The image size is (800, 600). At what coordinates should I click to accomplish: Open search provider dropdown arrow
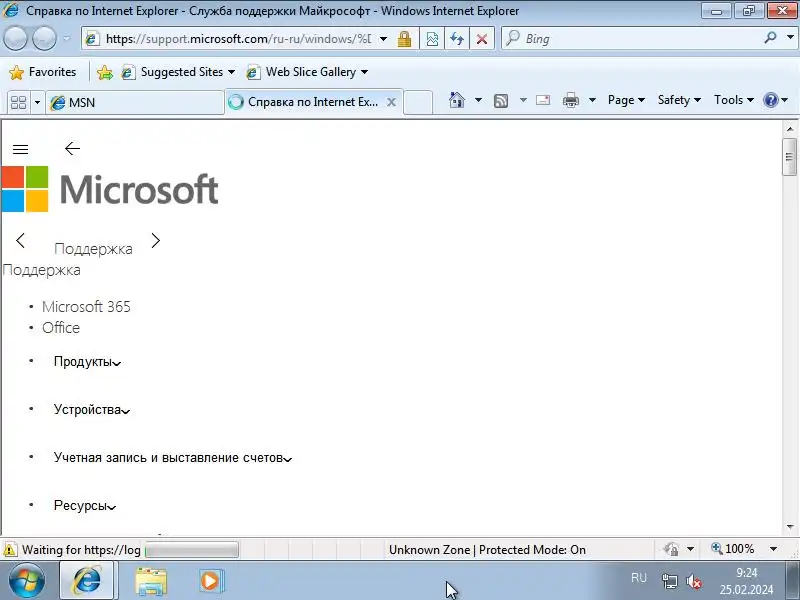[789, 38]
